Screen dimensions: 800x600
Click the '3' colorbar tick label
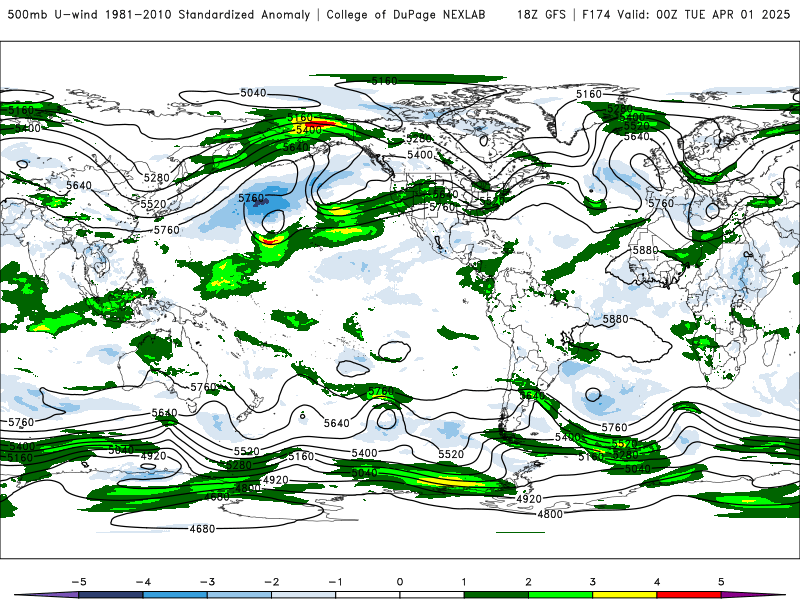tap(592, 582)
